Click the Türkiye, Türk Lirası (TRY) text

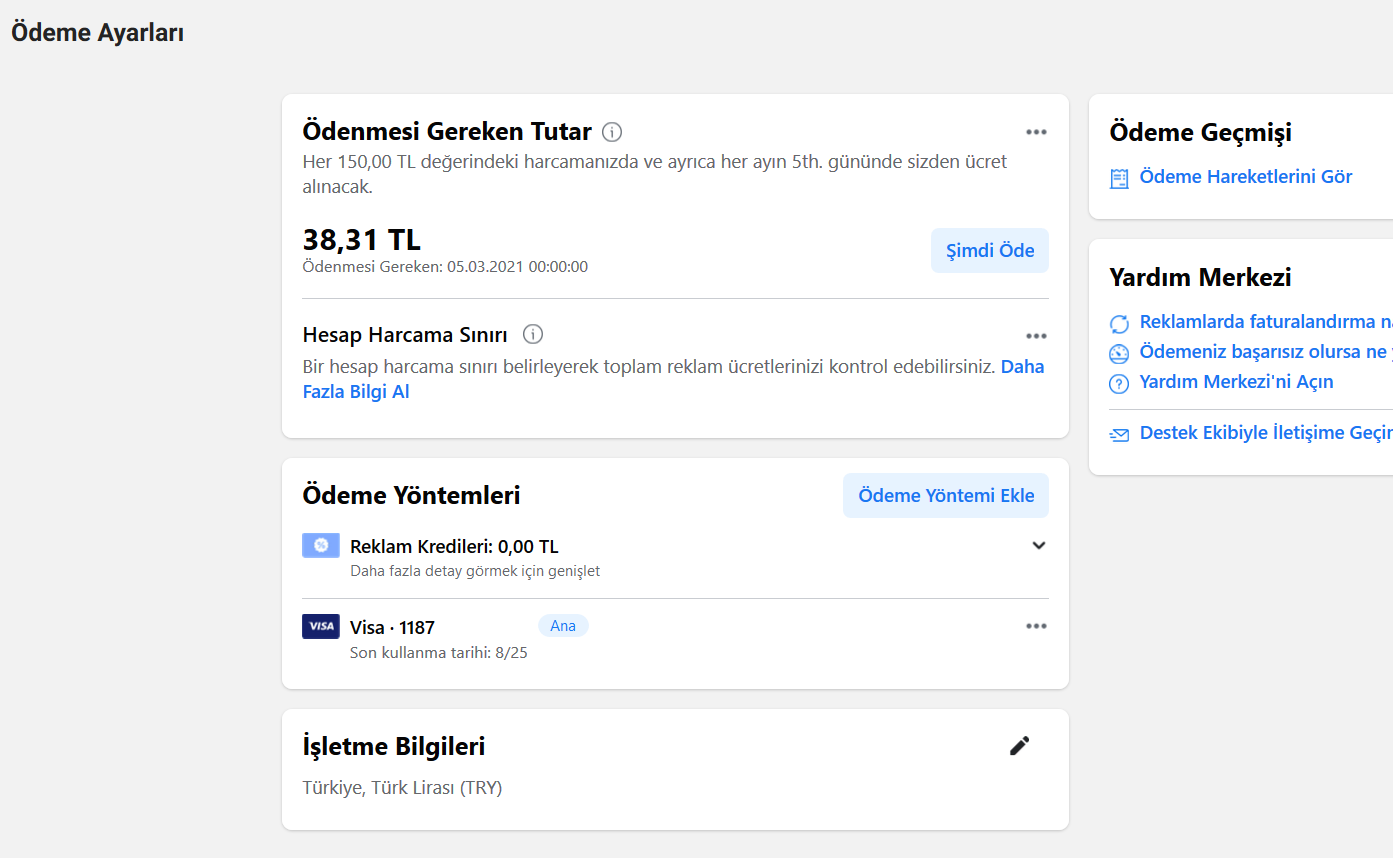click(x=402, y=788)
